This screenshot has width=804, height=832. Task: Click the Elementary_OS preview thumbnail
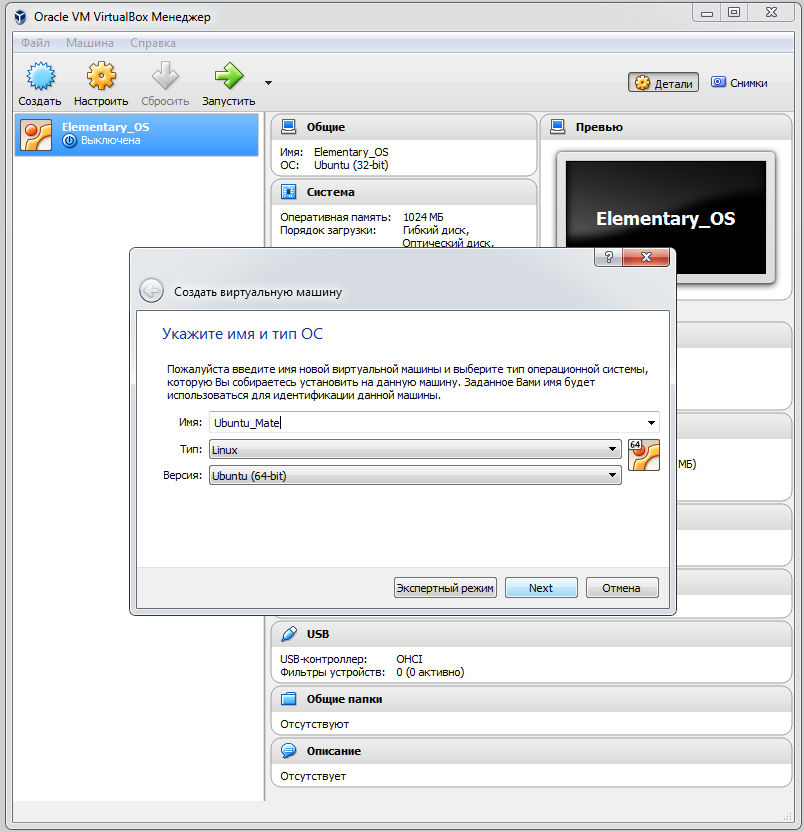(665, 217)
